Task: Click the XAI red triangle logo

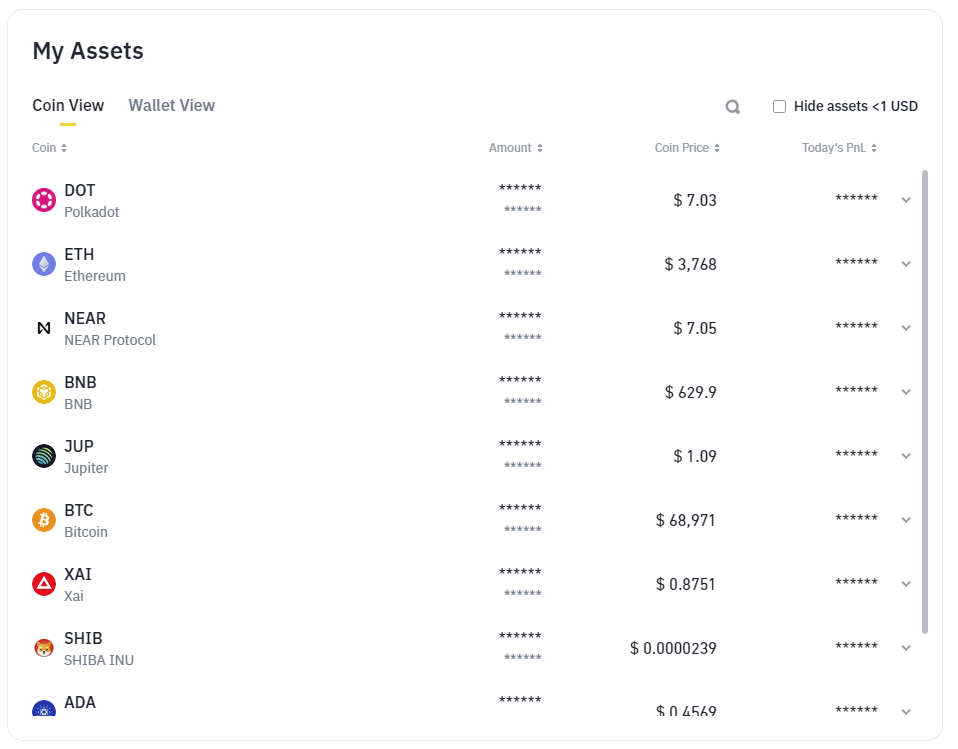Action: (44, 584)
